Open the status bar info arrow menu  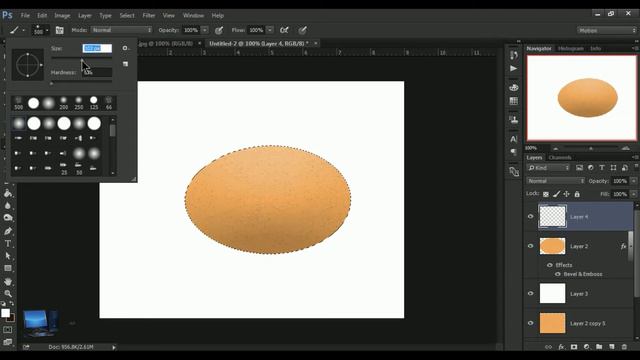tap(114, 347)
